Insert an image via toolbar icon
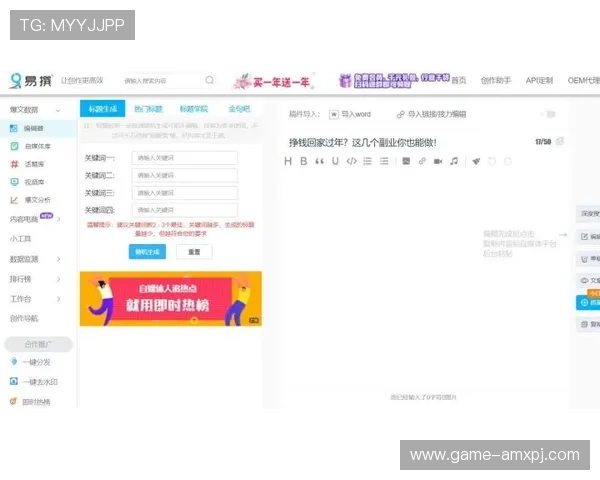This screenshot has height=480, width=600. [x=406, y=161]
